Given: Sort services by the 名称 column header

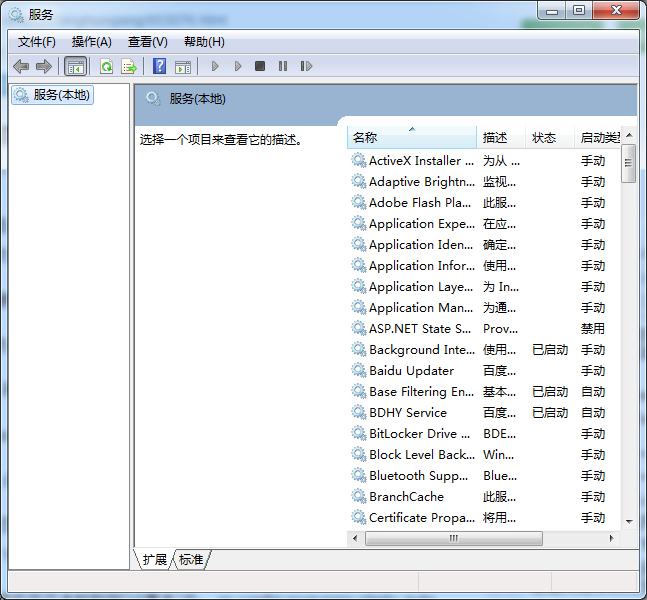Looking at the screenshot, I should coord(411,138).
